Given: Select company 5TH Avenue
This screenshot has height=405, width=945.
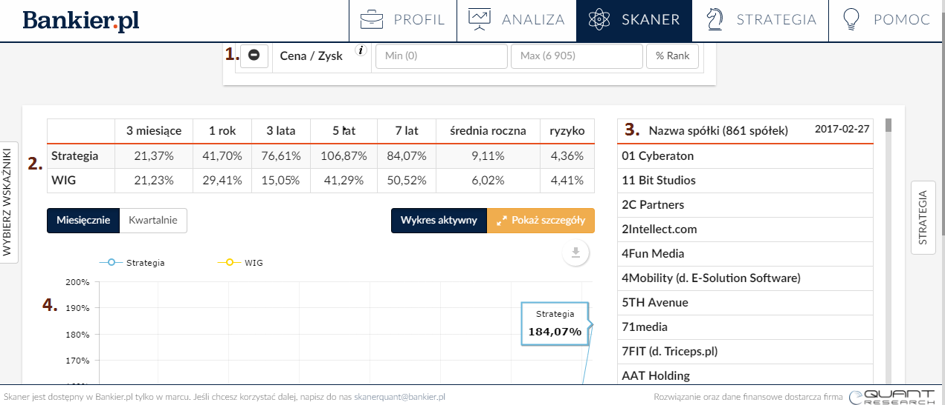Looking at the screenshot, I should (745, 303).
